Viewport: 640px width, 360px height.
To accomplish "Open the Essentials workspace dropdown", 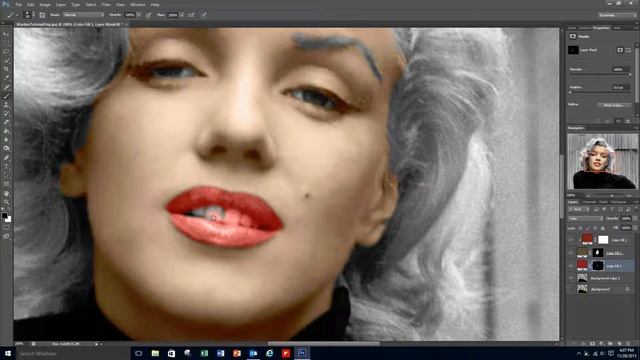I will click(617, 15).
